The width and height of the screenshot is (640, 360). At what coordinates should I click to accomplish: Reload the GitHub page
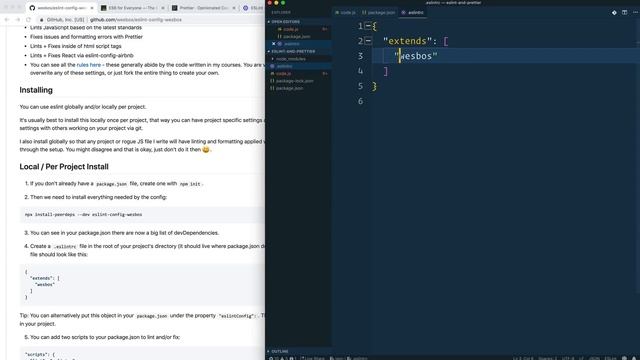pos(28,20)
